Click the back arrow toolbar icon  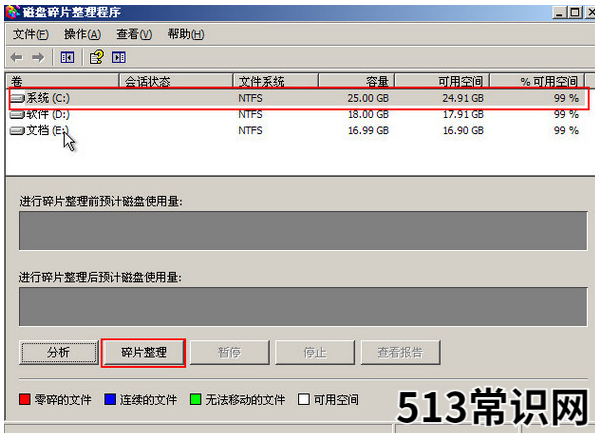(16, 58)
